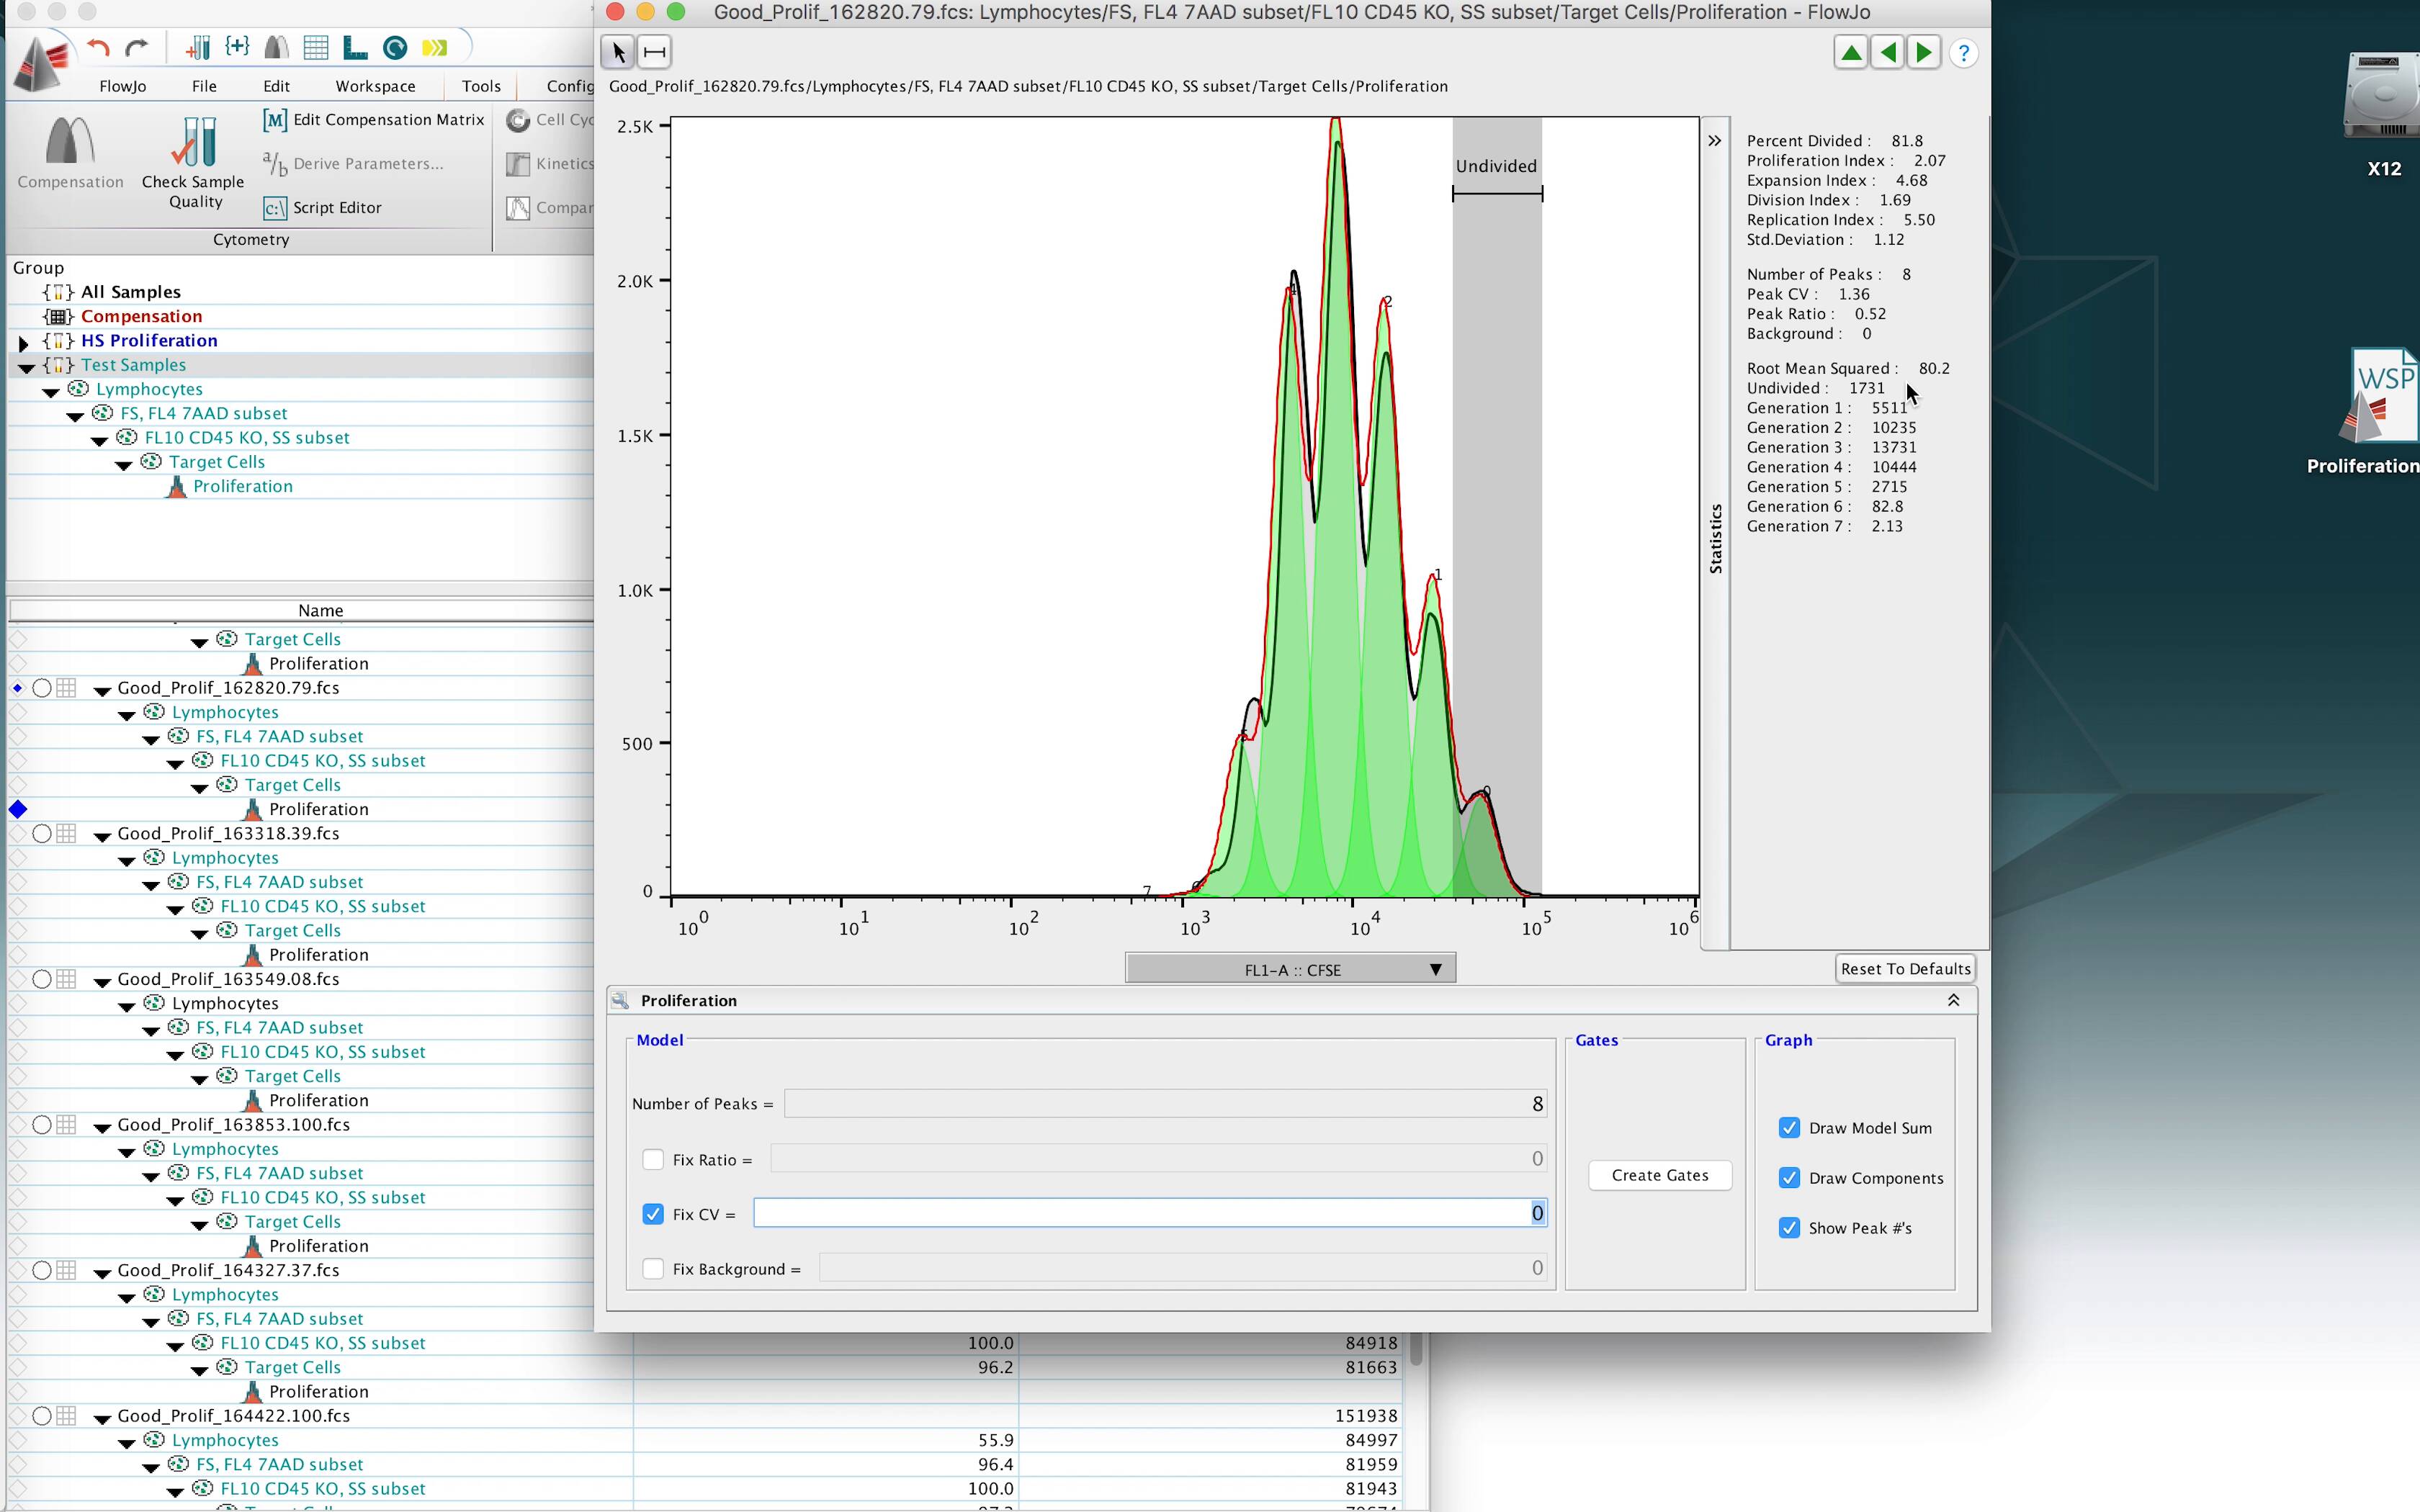This screenshot has width=2420, height=1512.
Task: Open the FL1-A :: CFSE axis dropdown
Action: pyautogui.click(x=1290, y=969)
